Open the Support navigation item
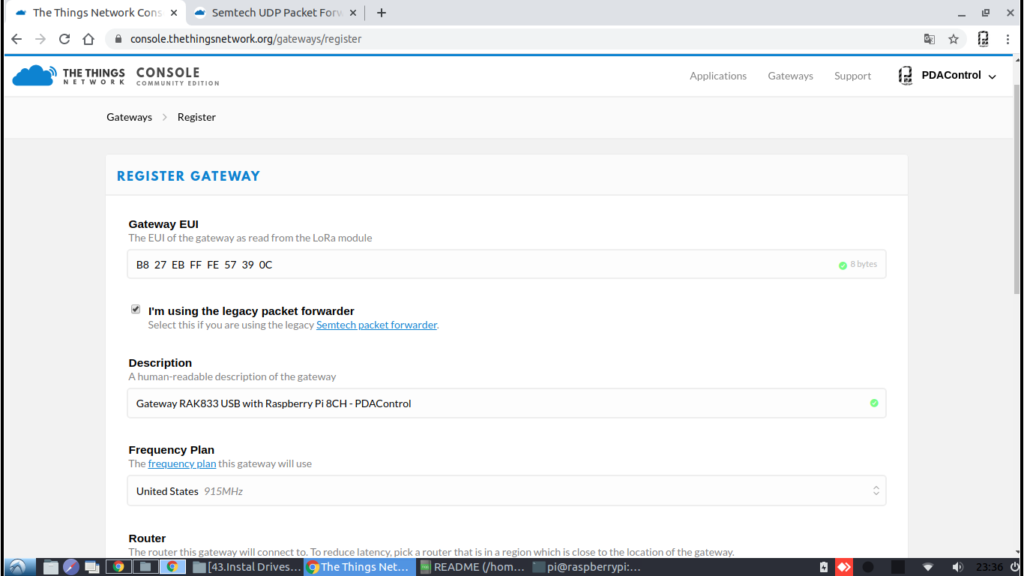The image size is (1024, 576). [x=852, y=76]
